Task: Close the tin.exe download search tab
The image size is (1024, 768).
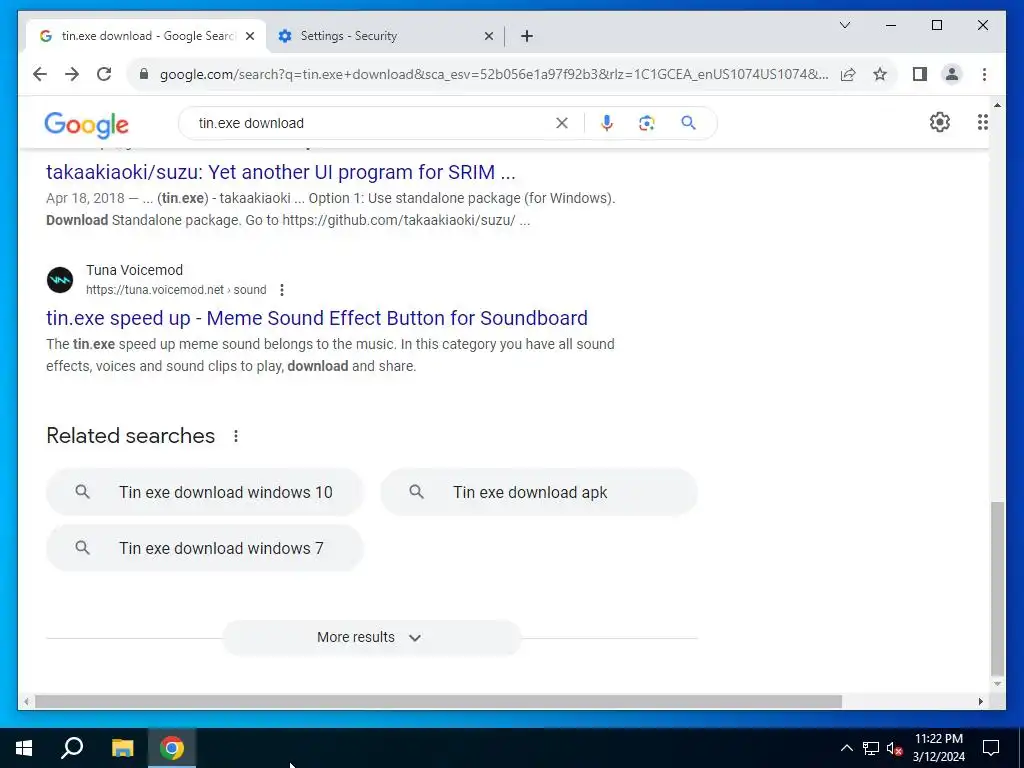Action: 249,37
